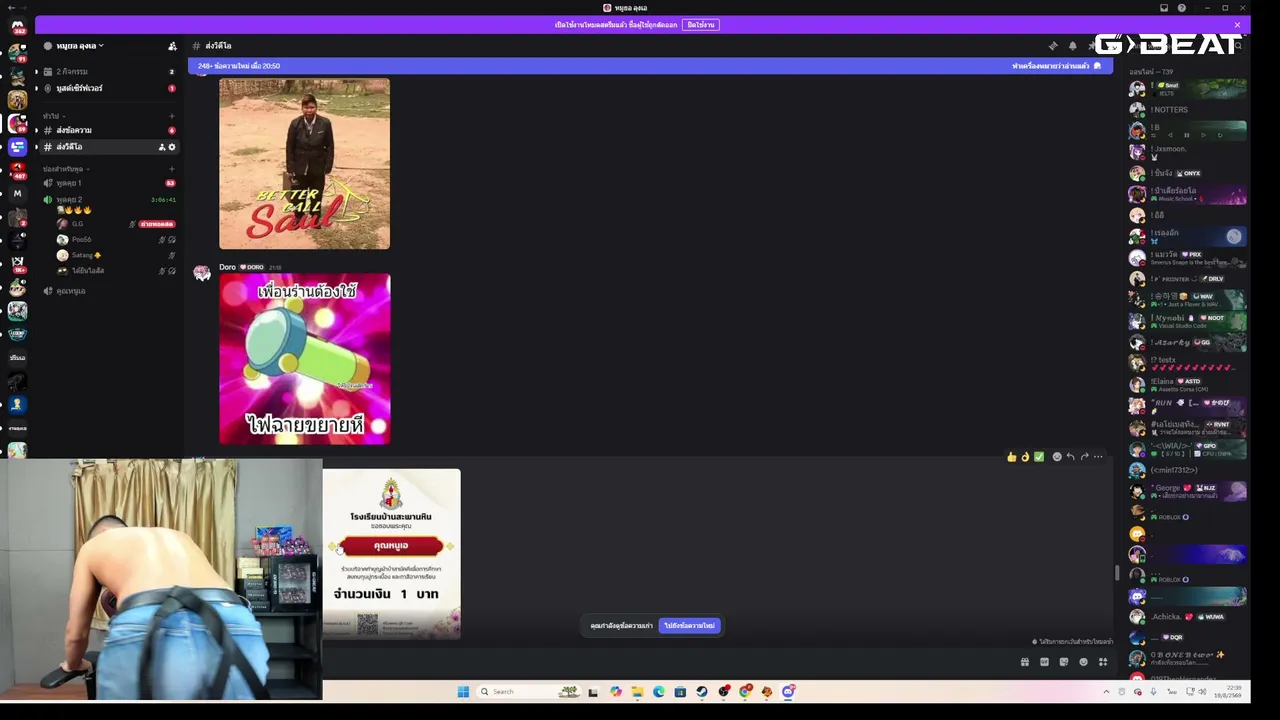
Task: Open the Threads icon in the channel header
Action: click(x=1053, y=46)
